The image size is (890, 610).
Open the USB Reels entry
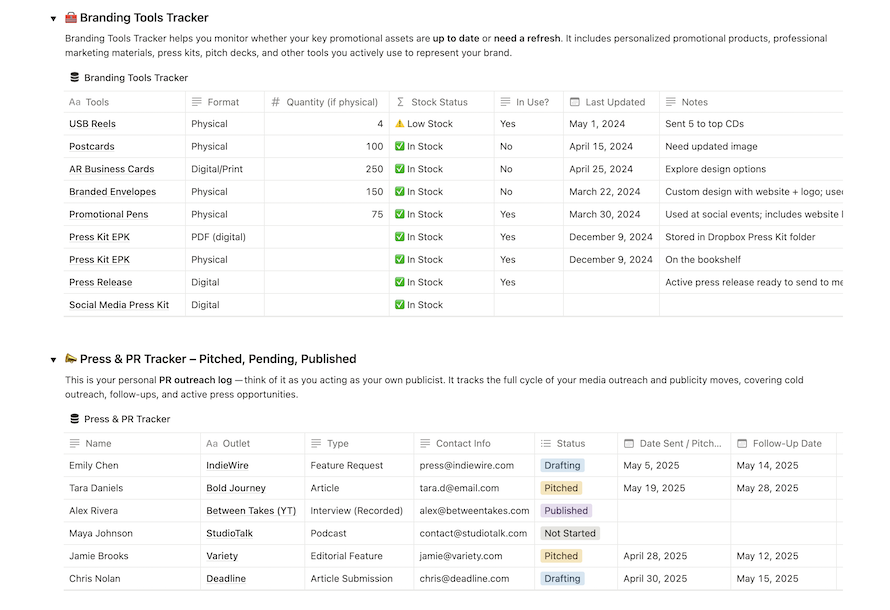(x=92, y=124)
